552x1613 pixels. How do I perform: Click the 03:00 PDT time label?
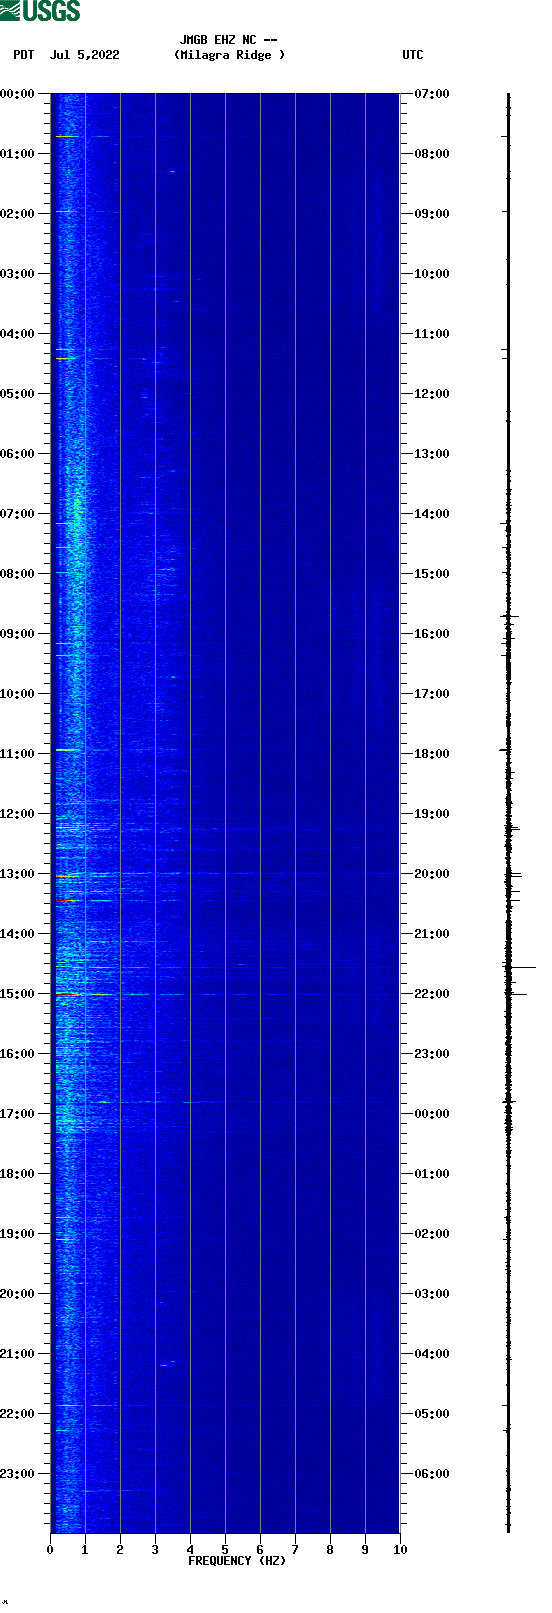coord(18,274)
